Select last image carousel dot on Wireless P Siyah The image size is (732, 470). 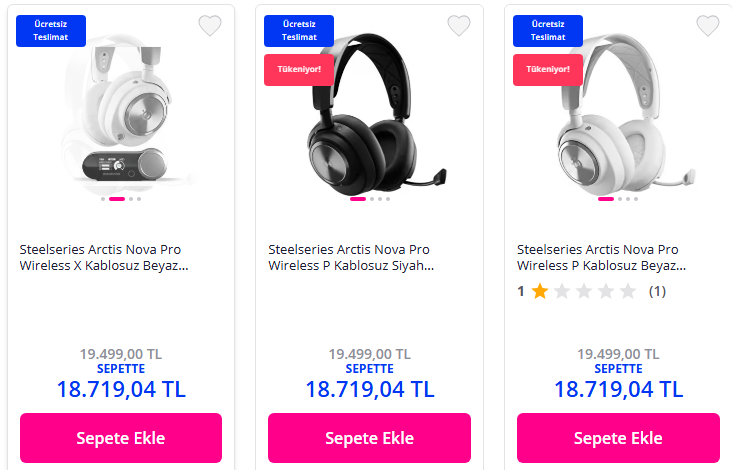tap(388, 199)
